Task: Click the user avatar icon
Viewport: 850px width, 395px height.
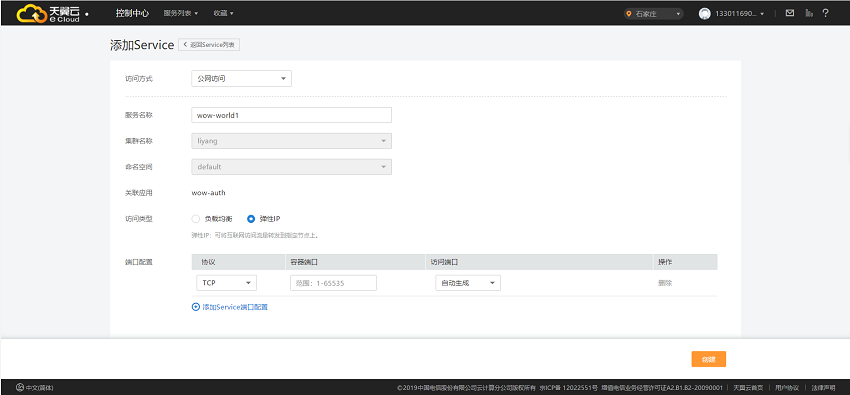Action: (704, 14)
